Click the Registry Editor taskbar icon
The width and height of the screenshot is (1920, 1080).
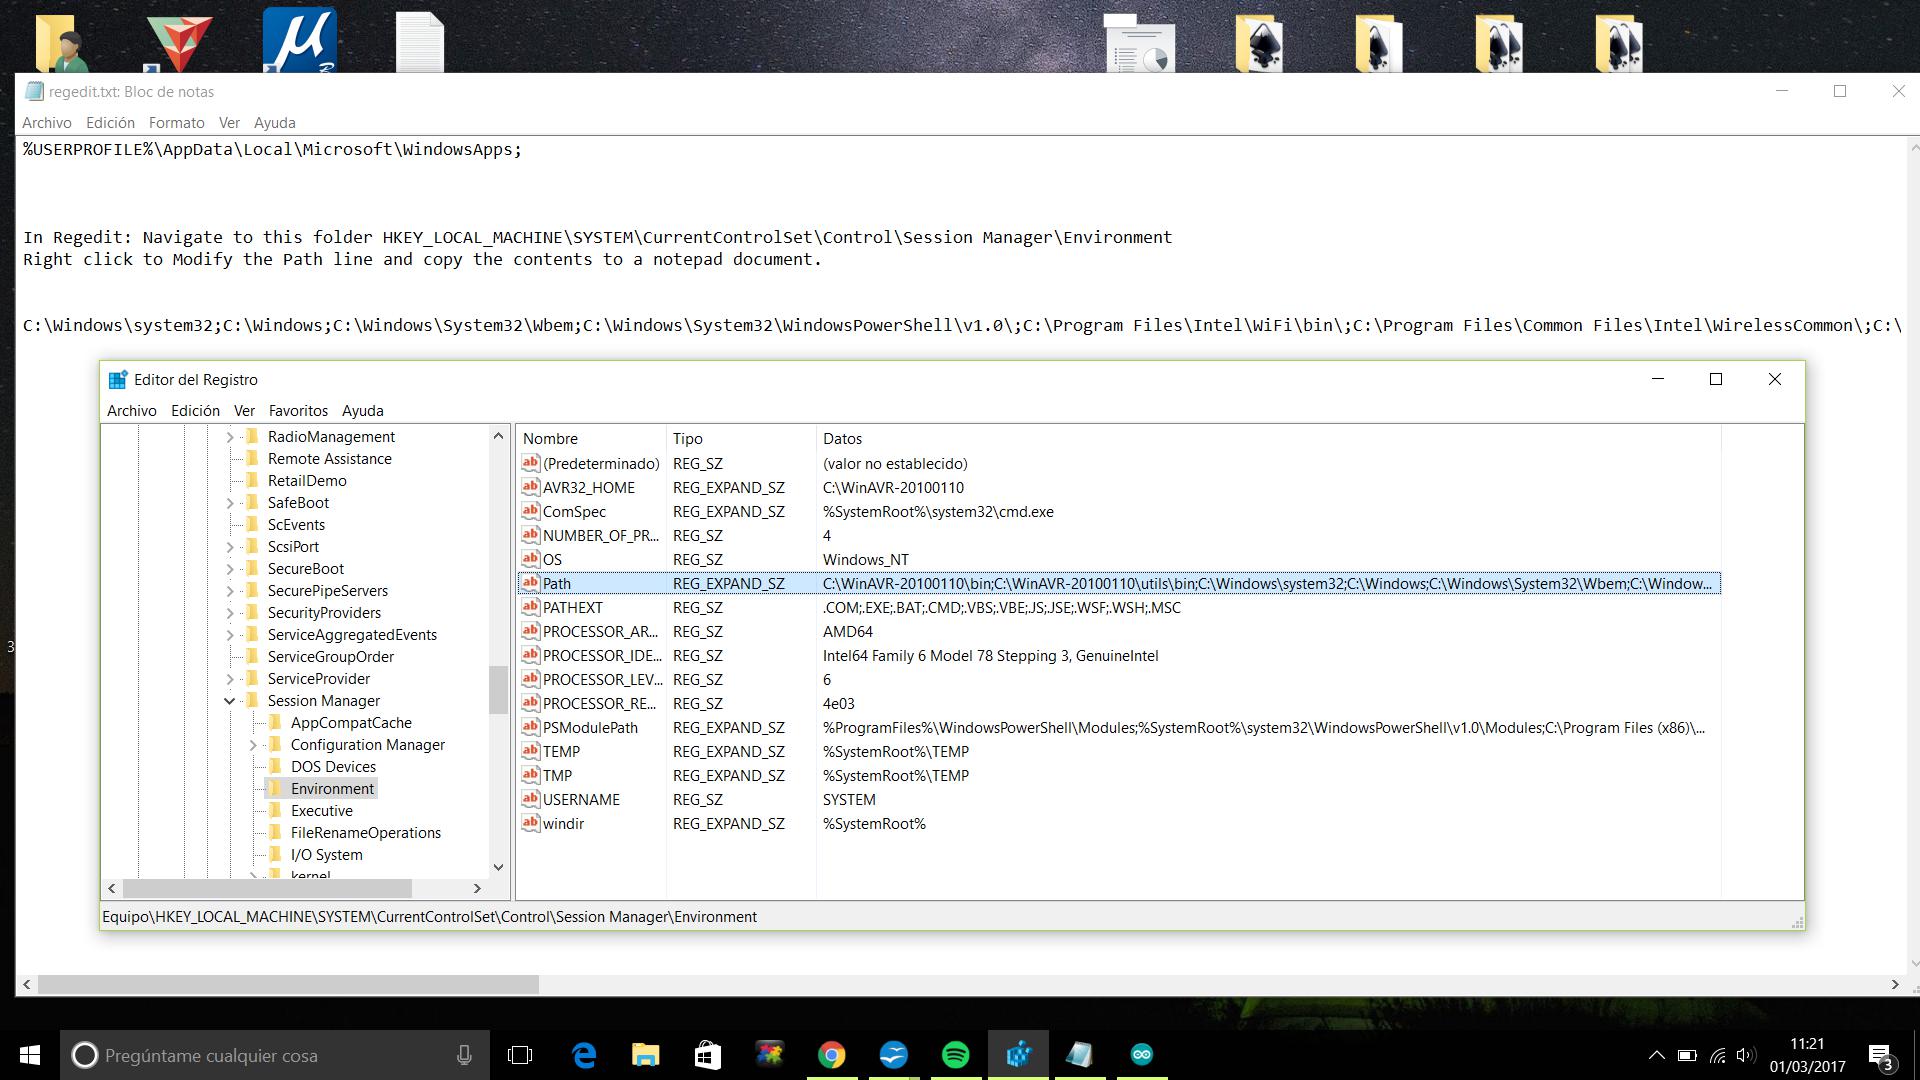1018,1055
